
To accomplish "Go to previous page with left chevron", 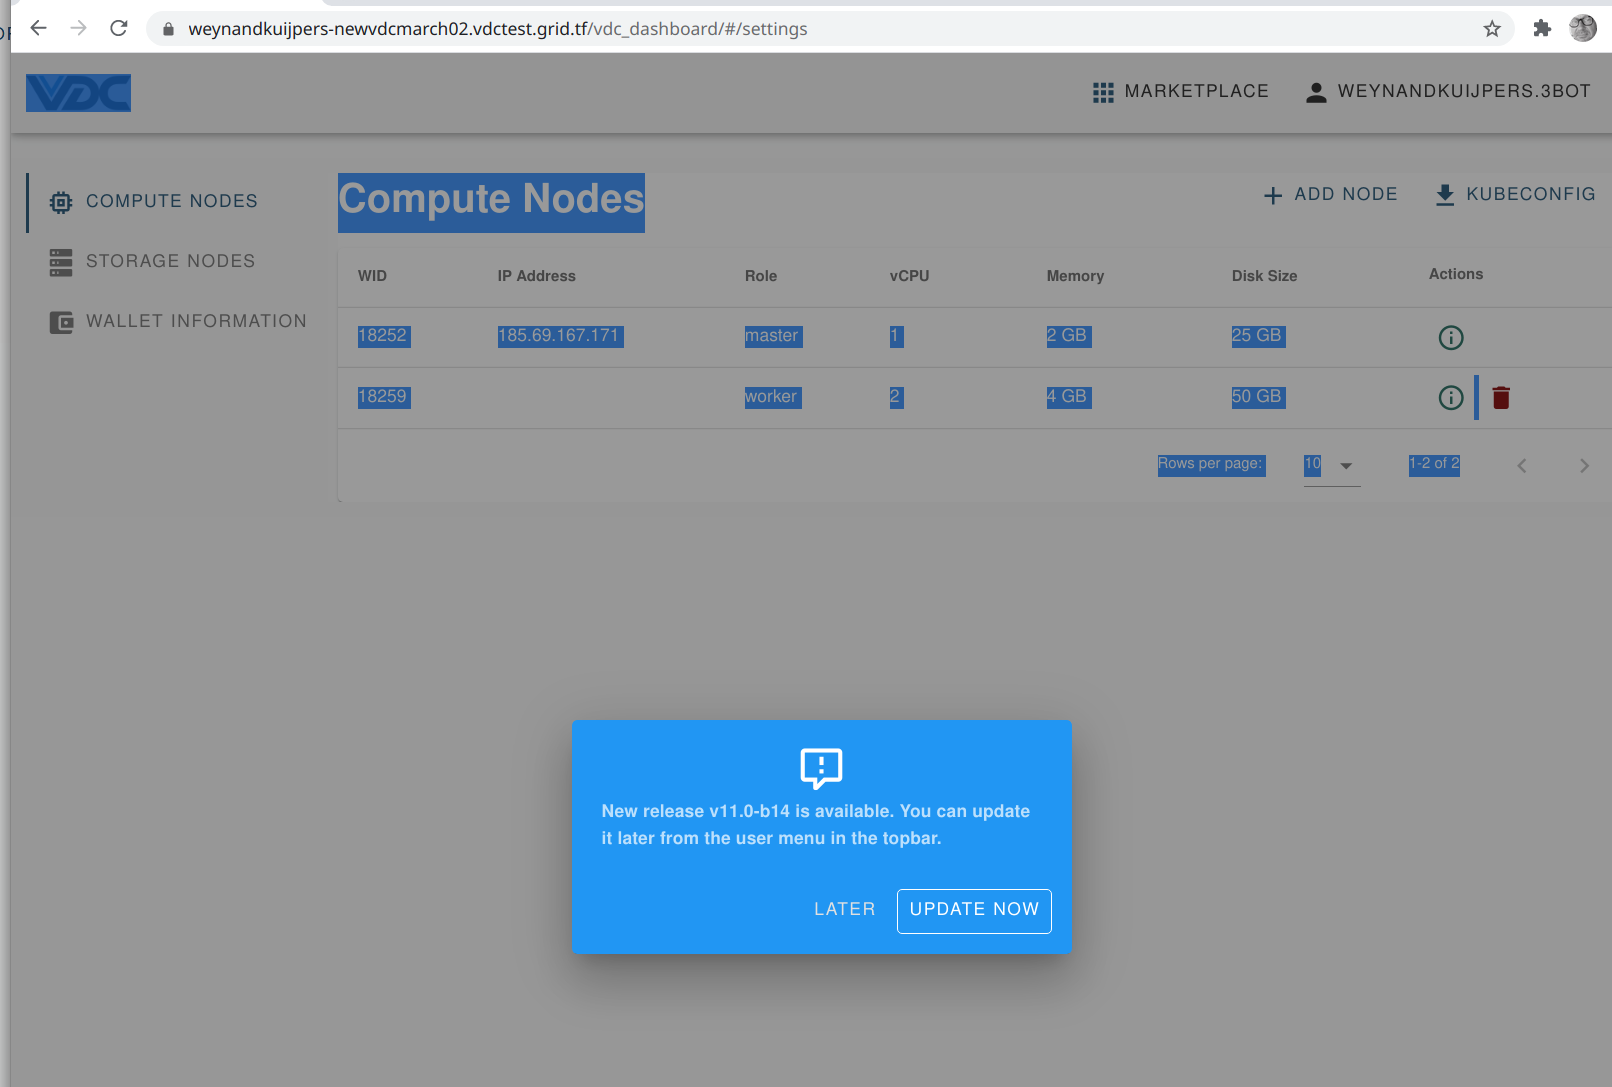I will pyautogui.click(x=1521, y=465).
